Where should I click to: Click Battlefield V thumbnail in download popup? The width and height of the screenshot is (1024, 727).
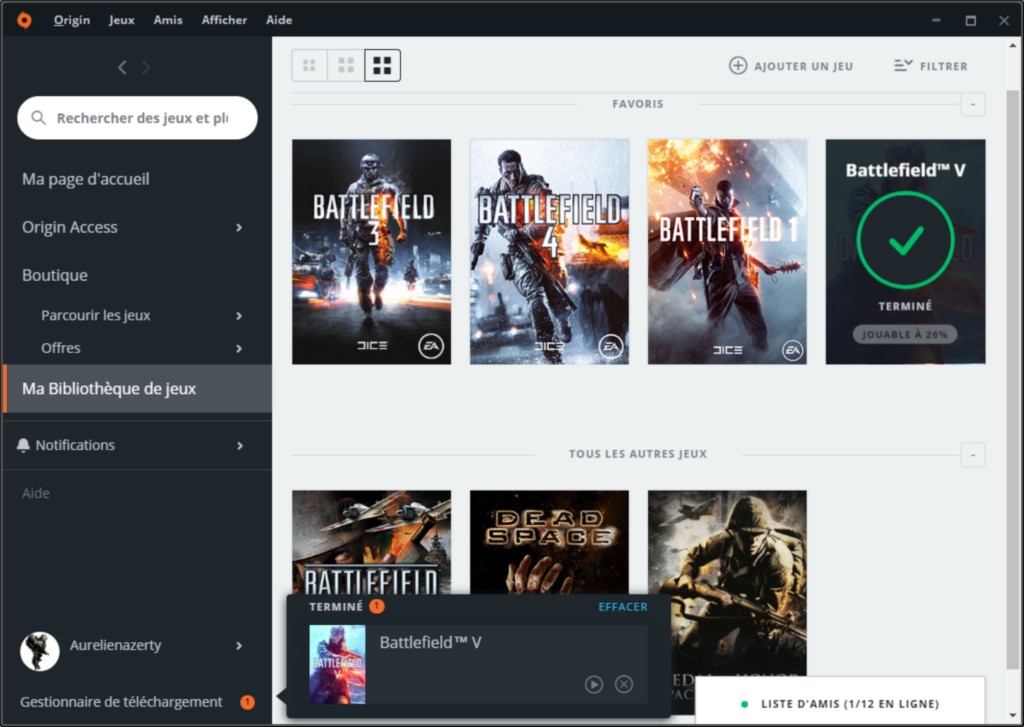tap(338, 664)
